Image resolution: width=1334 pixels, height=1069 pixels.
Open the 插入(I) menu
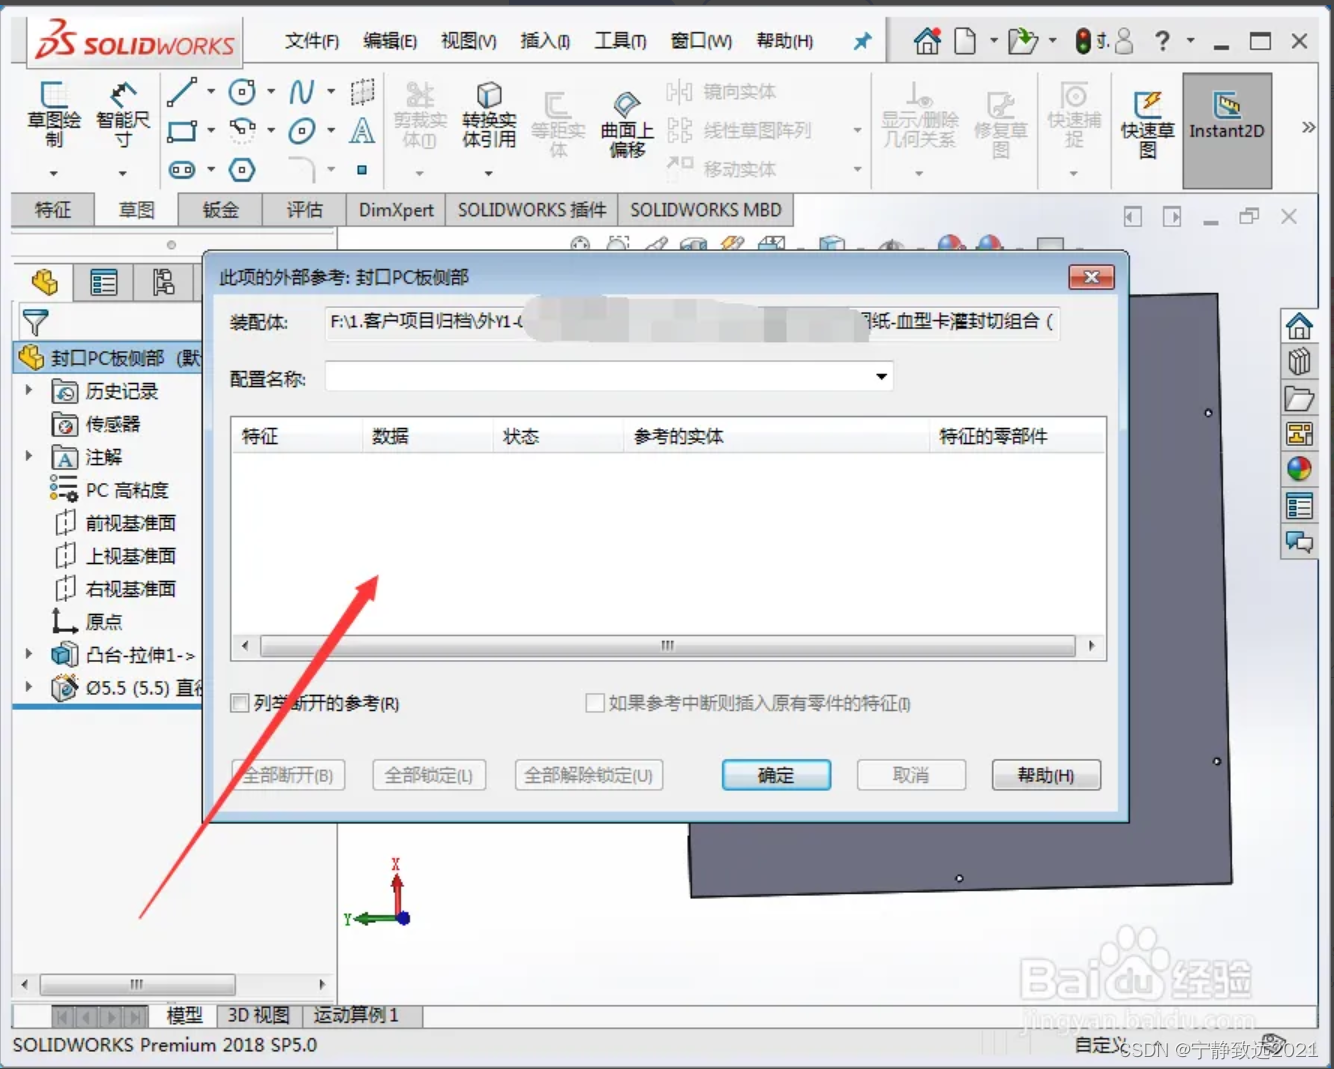pos(545,41)
